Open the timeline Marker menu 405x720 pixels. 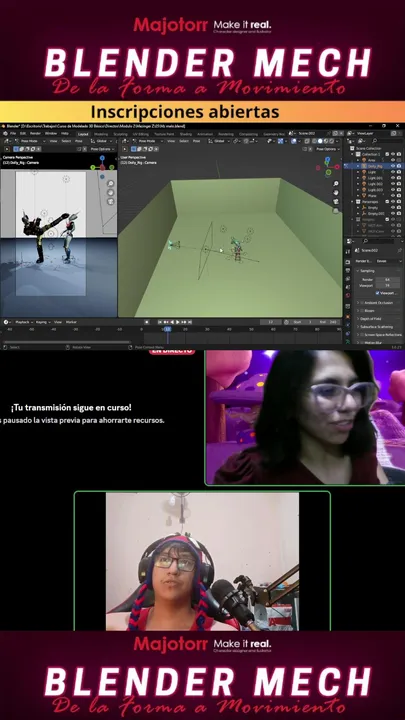coord(71,322)
